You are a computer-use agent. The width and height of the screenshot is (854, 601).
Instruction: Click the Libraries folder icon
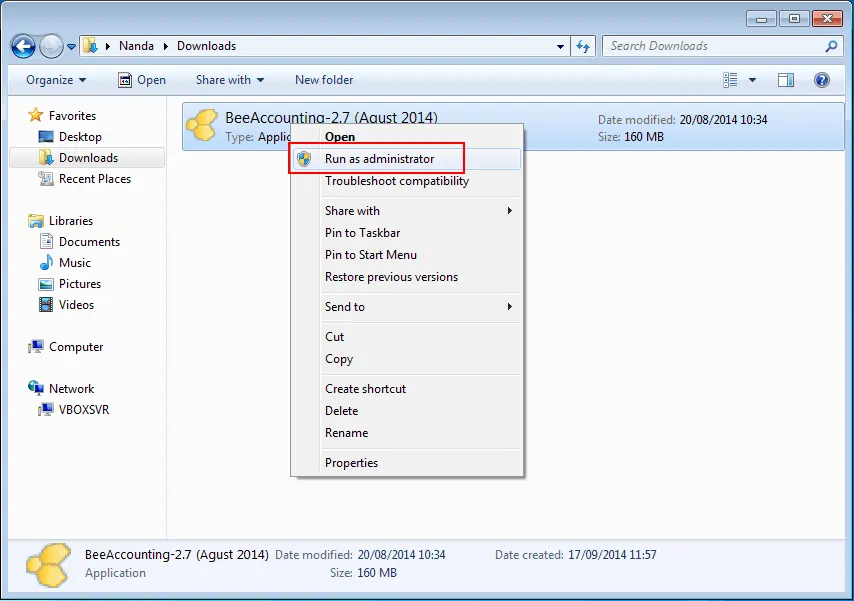[36, 221]
